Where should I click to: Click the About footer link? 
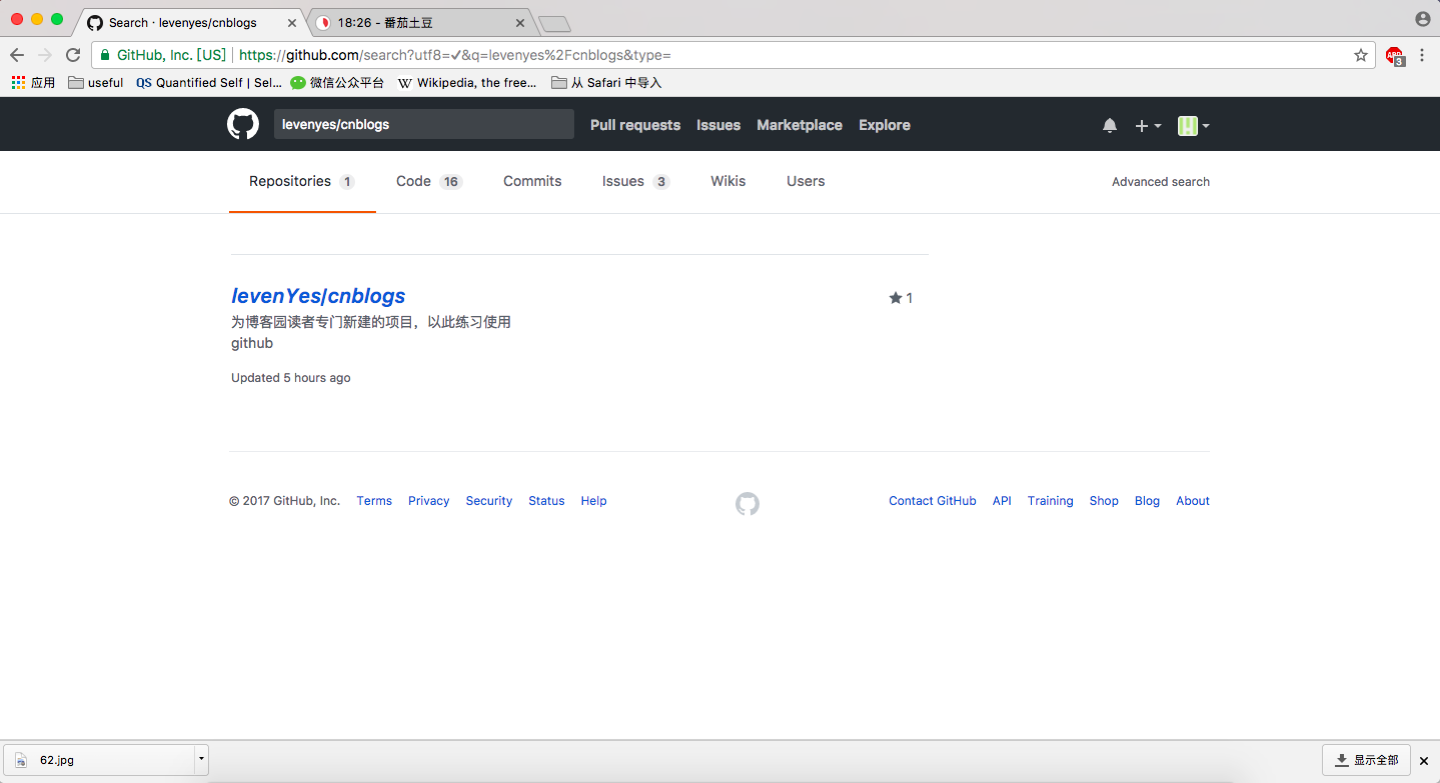[x=1193, y=501]
